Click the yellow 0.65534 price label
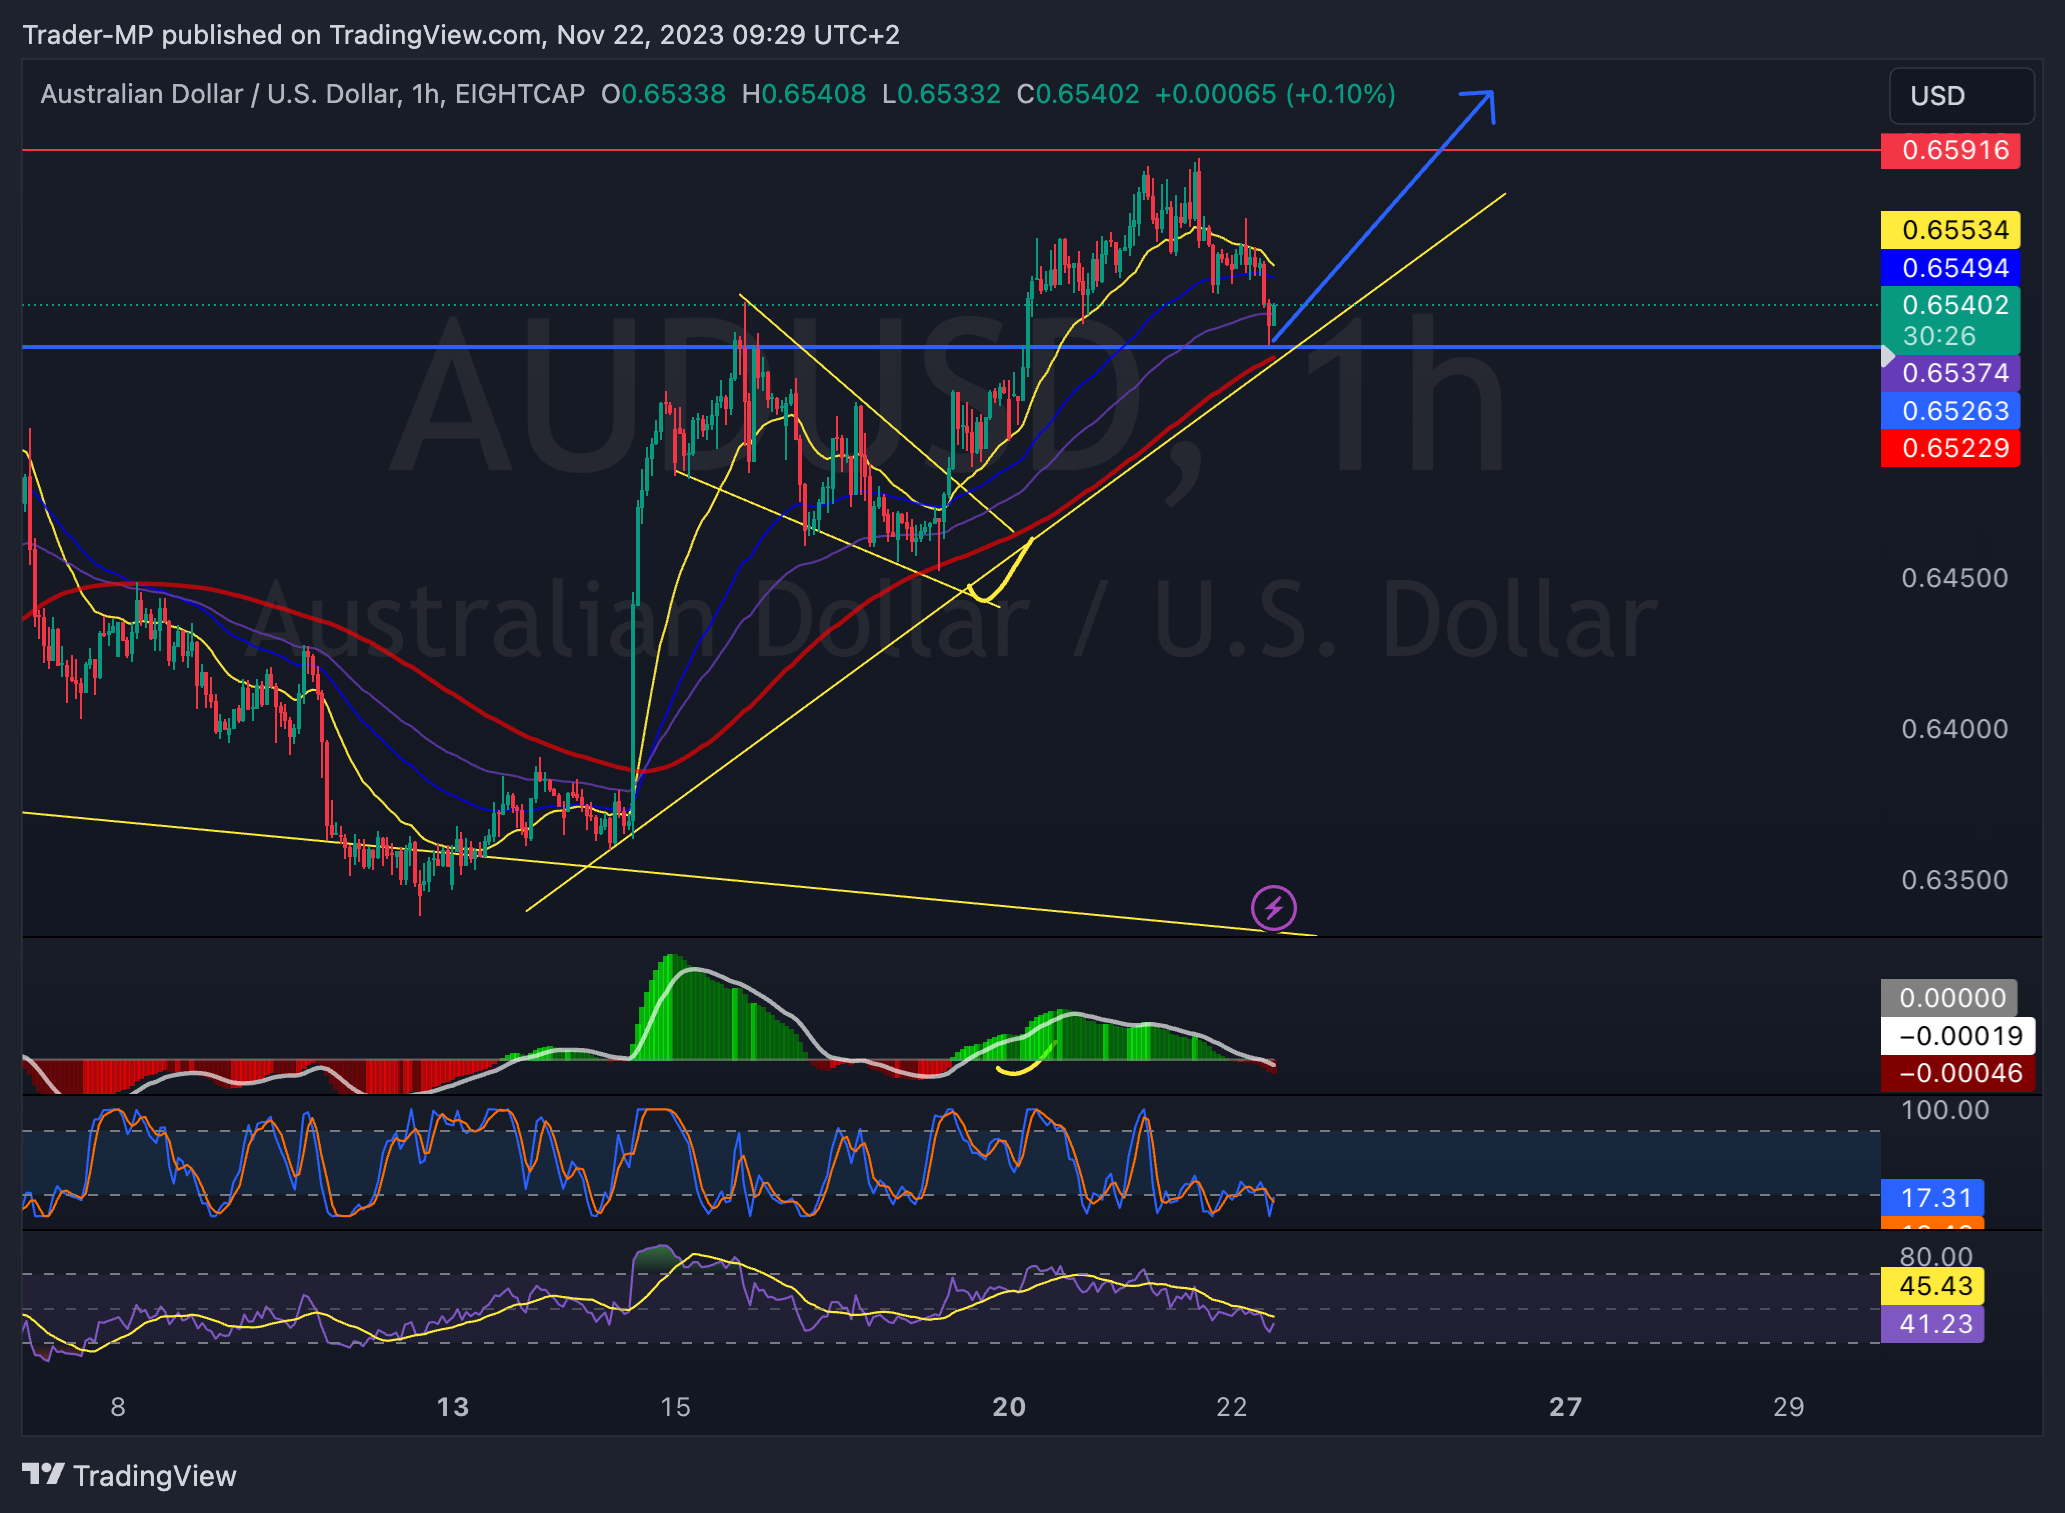The width and height of the screenshot is (2065, 1513). [x=1950, y=230]
